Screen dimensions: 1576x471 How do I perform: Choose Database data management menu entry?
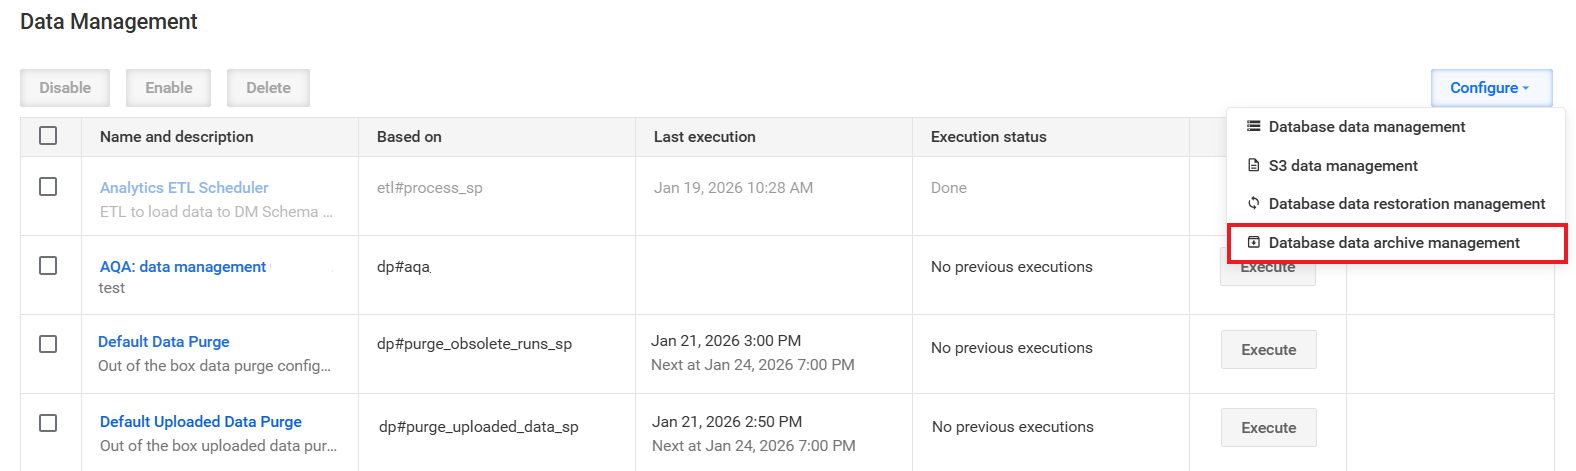pos(1396,127)
